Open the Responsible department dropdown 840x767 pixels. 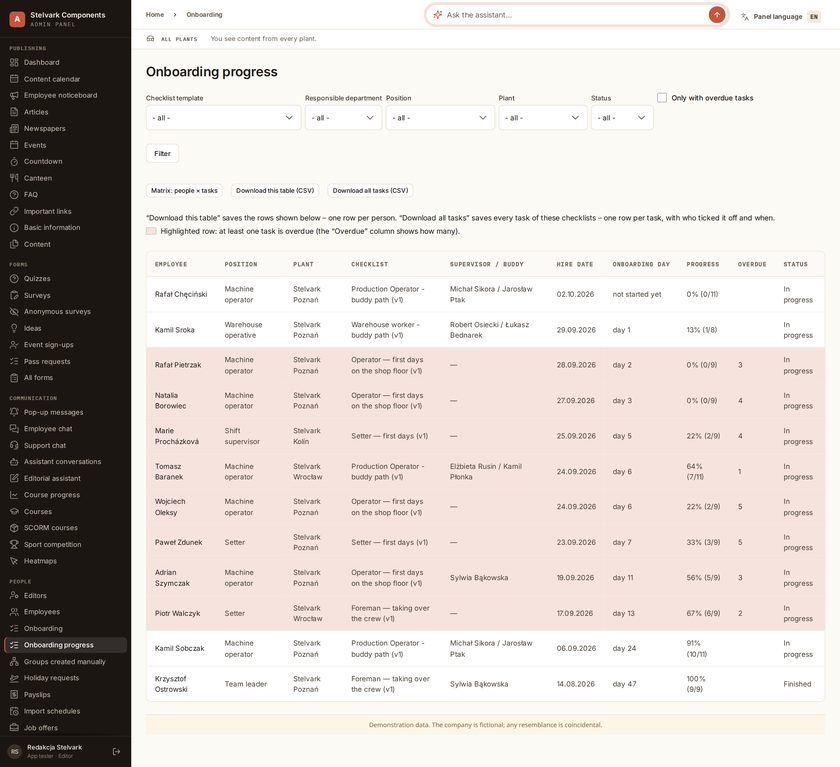(343, 118)
